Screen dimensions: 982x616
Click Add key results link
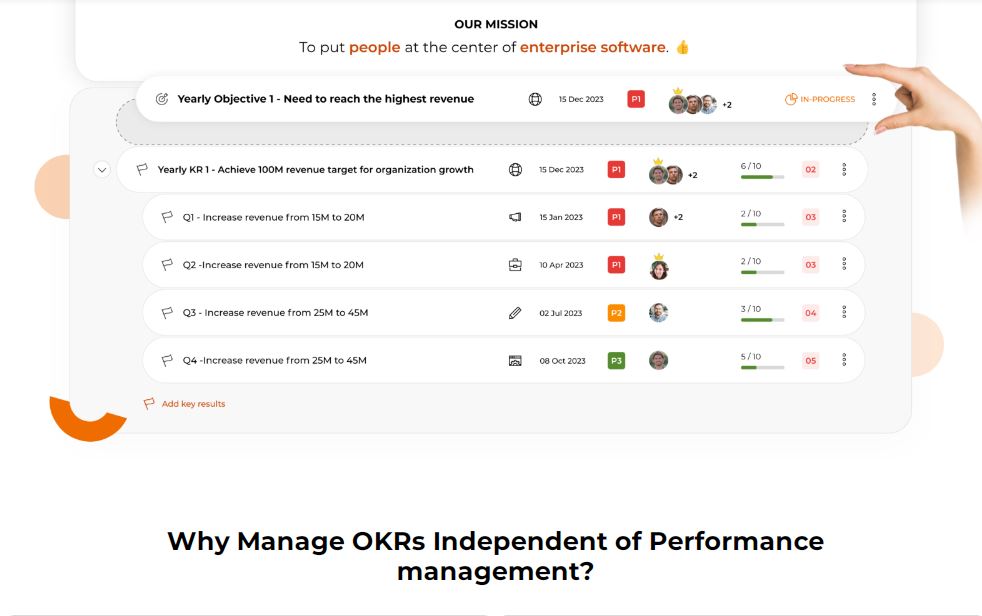point(193,404)
